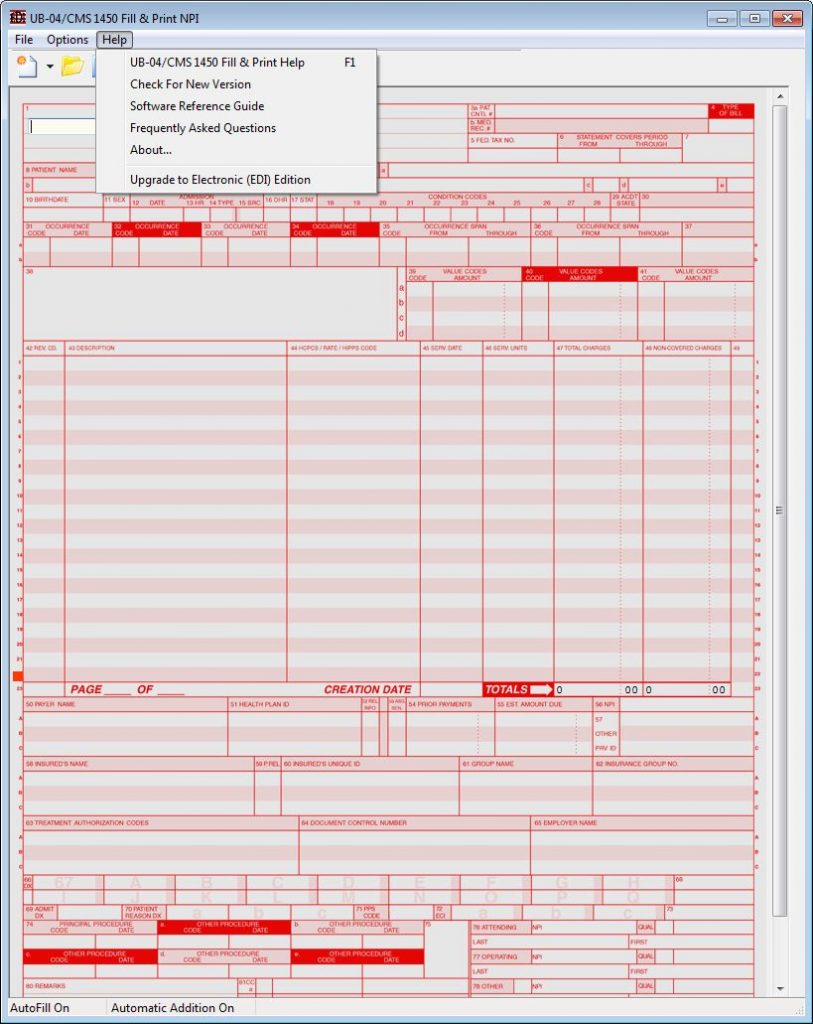Click the Statement Covers Period Through field
This screenshot has width=813, height=1024.
pyautogui.click(x=651, y=155)
